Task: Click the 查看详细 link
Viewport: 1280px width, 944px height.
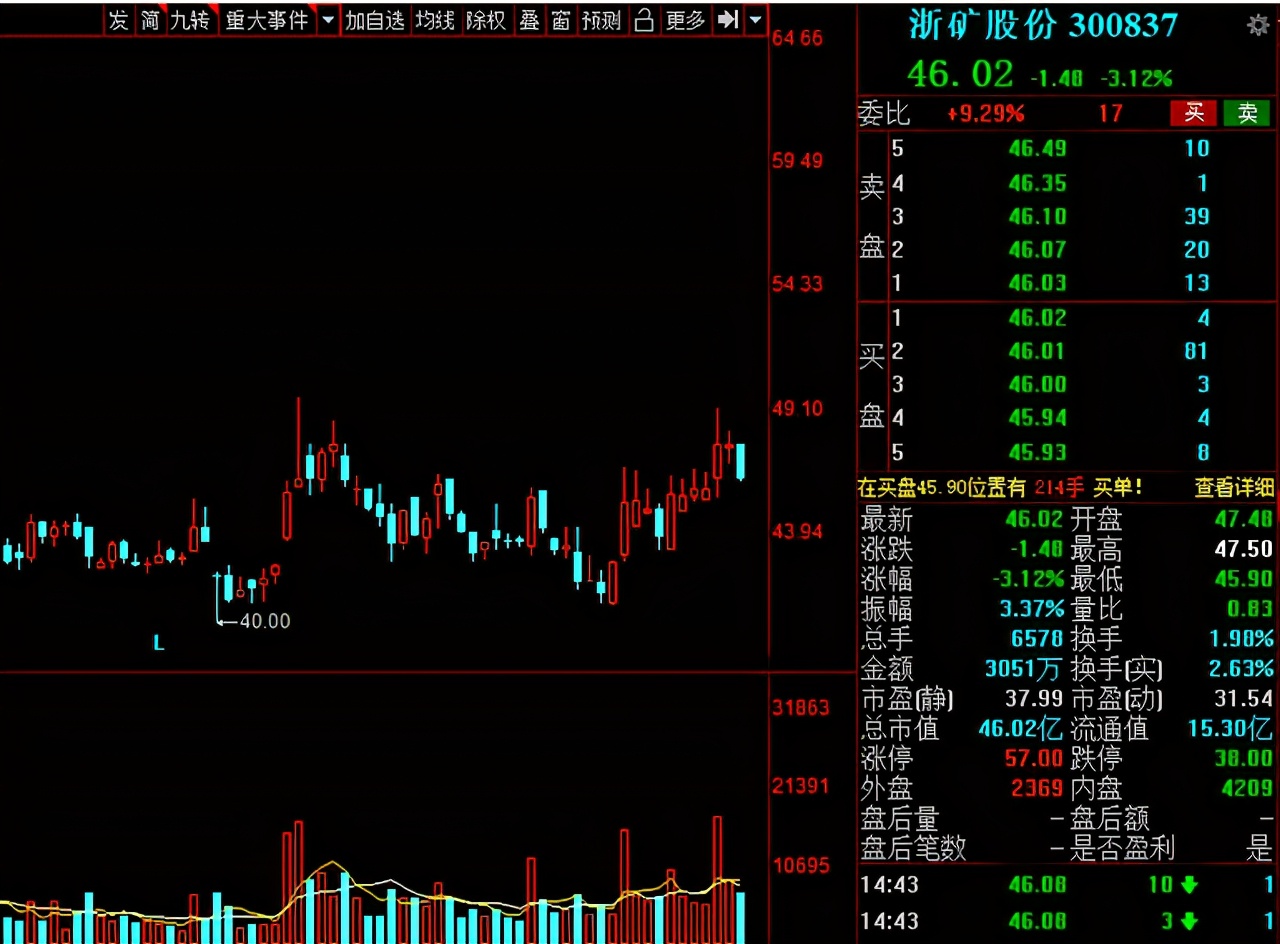Action: click(1235, 487)
